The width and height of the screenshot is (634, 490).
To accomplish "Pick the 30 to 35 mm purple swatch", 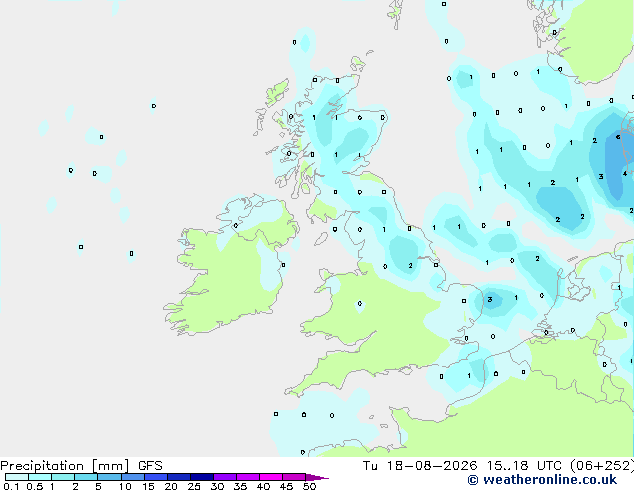I will click(225, 477).
